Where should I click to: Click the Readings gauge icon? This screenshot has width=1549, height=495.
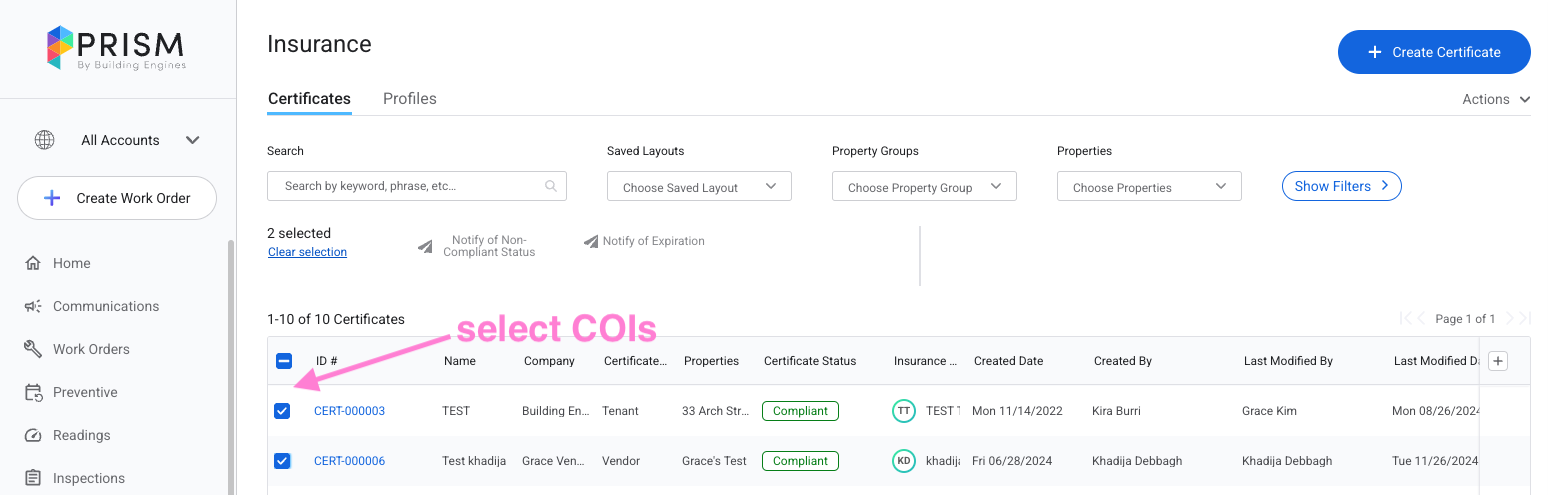point(33,435)
